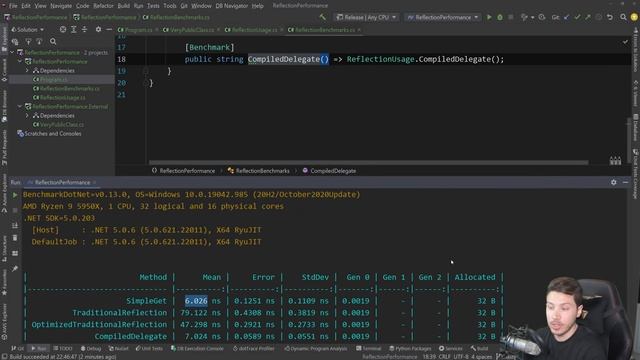Screen dimensions: 640x360
Task: Close the ReflectionBenchmarks.cs tab
Action: tap(359, 30)
